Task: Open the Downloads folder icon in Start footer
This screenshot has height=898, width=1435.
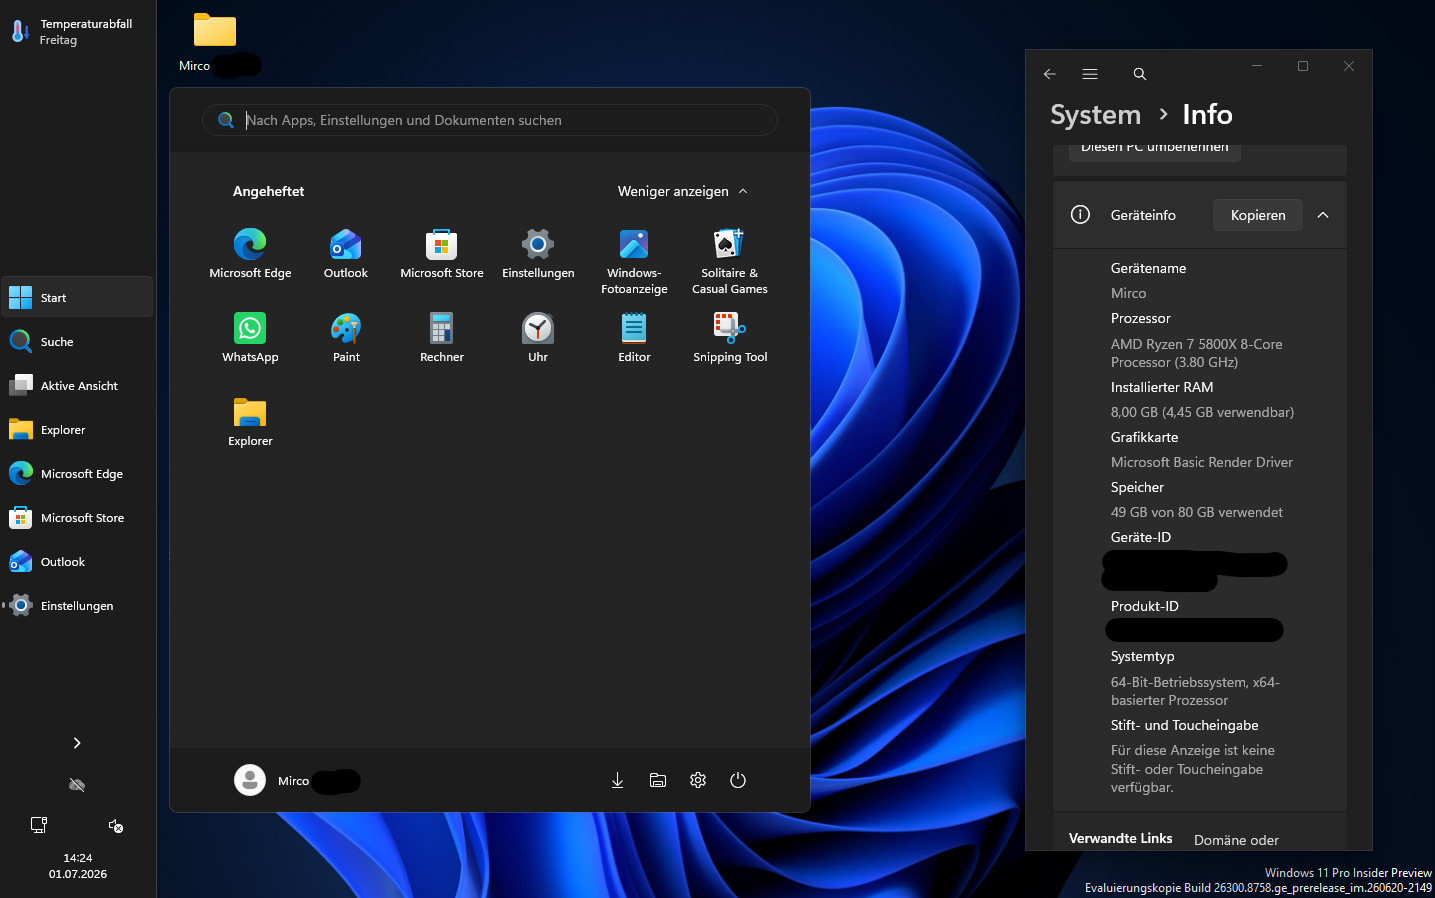Action: [617, 780]
